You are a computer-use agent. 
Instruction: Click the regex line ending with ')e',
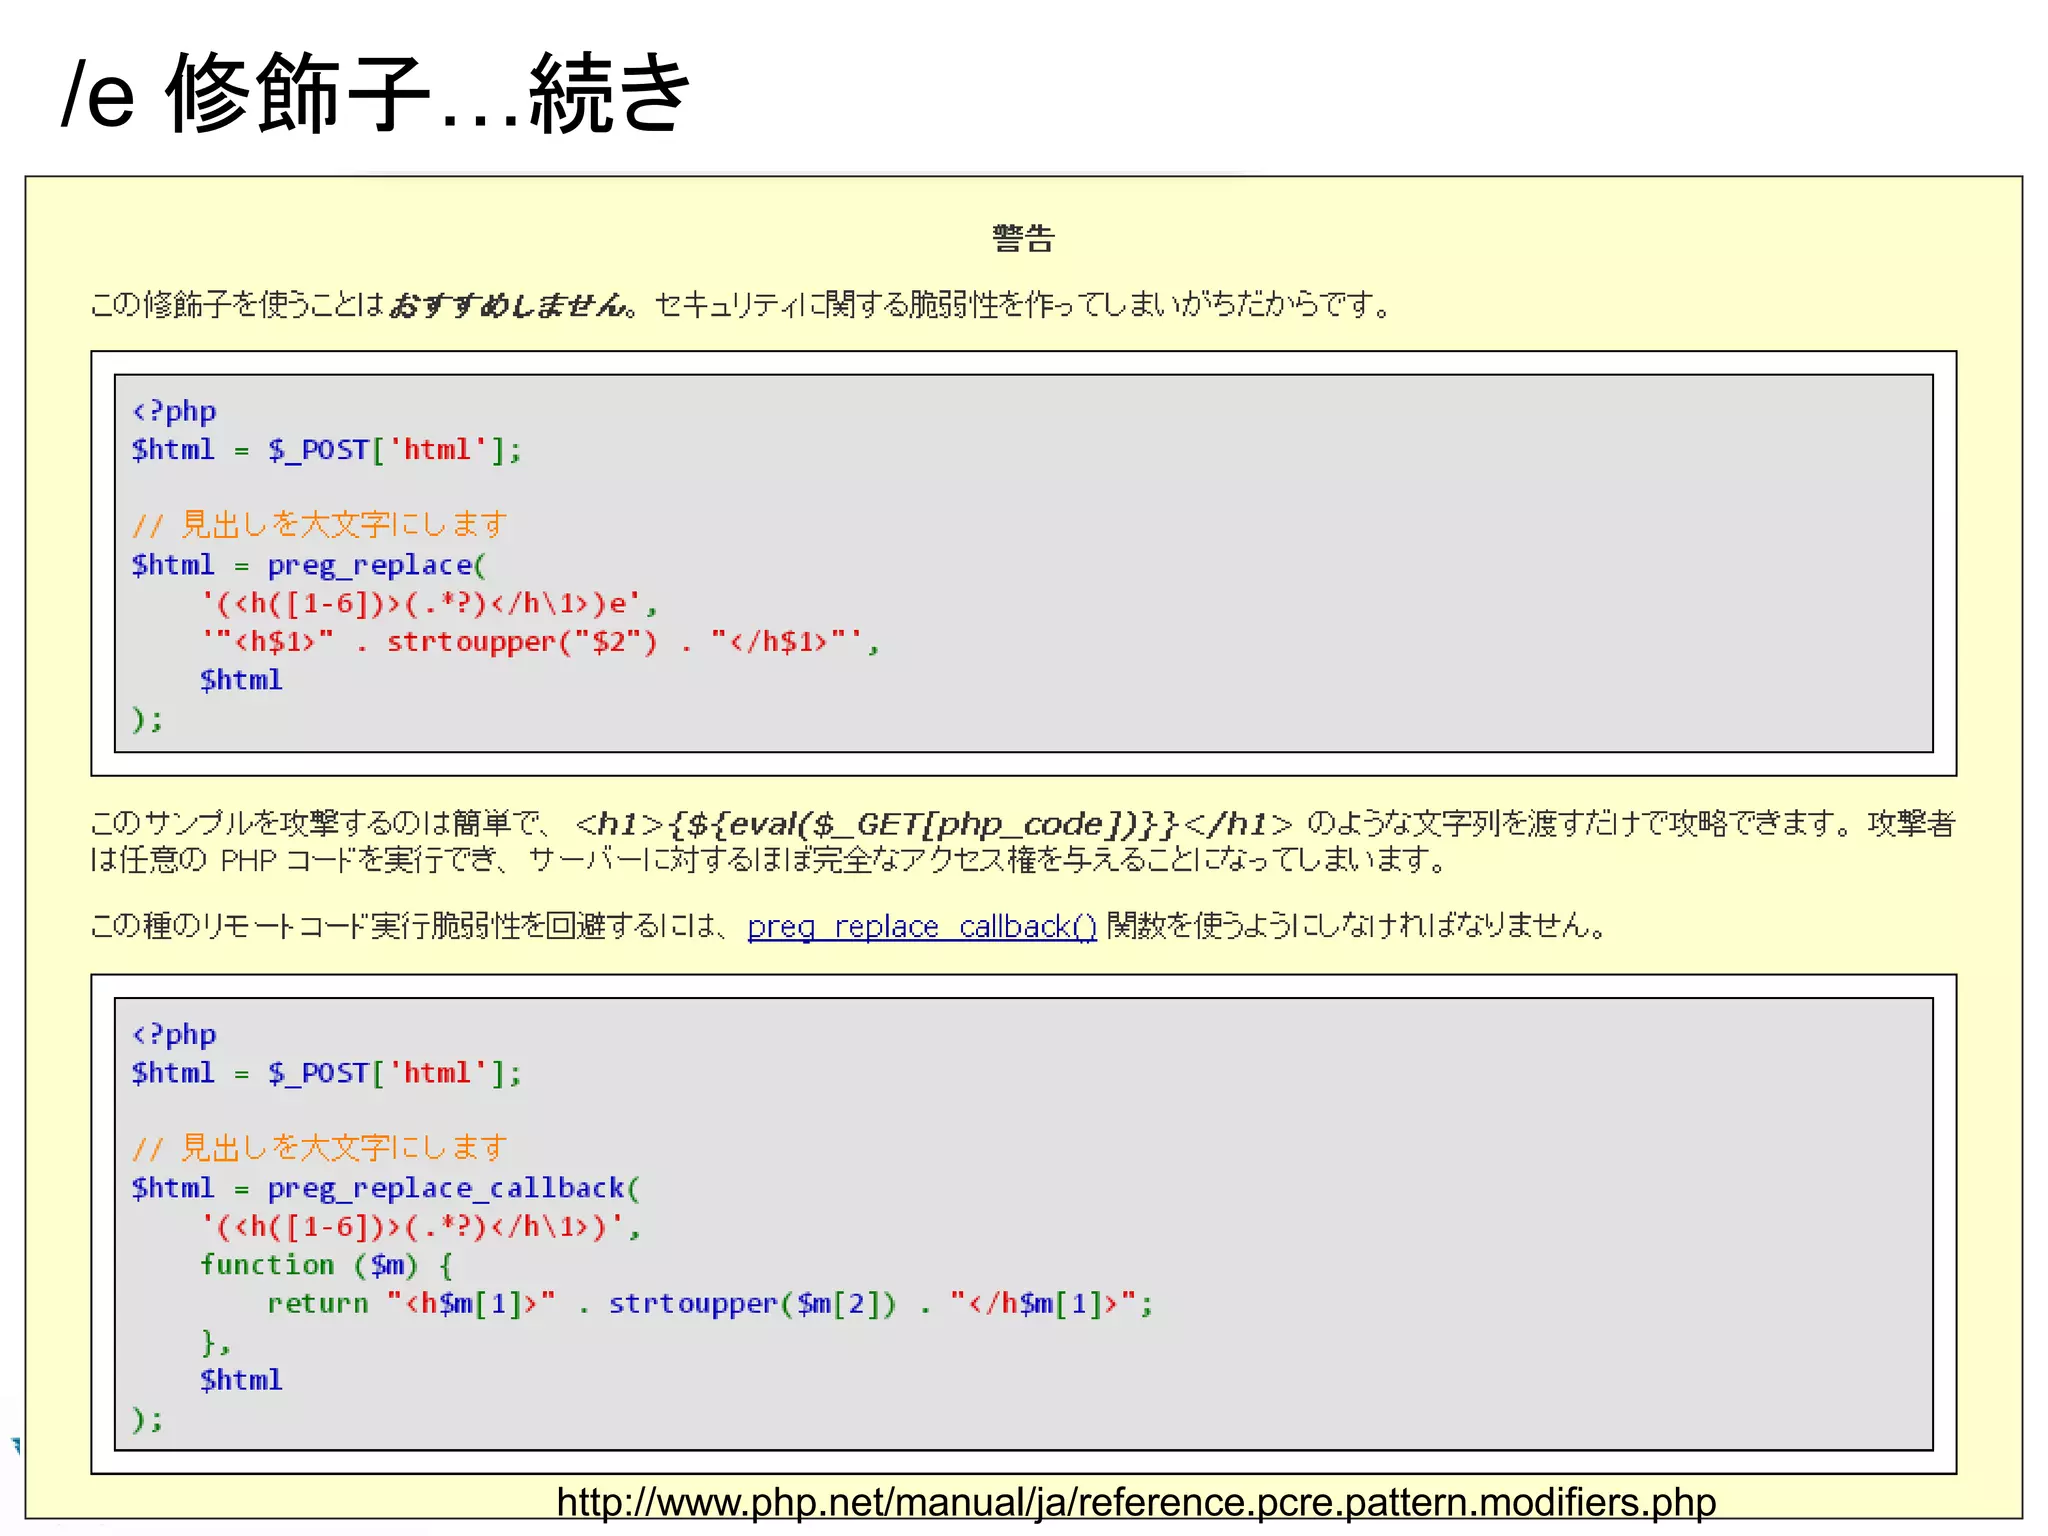pos(429,603)
